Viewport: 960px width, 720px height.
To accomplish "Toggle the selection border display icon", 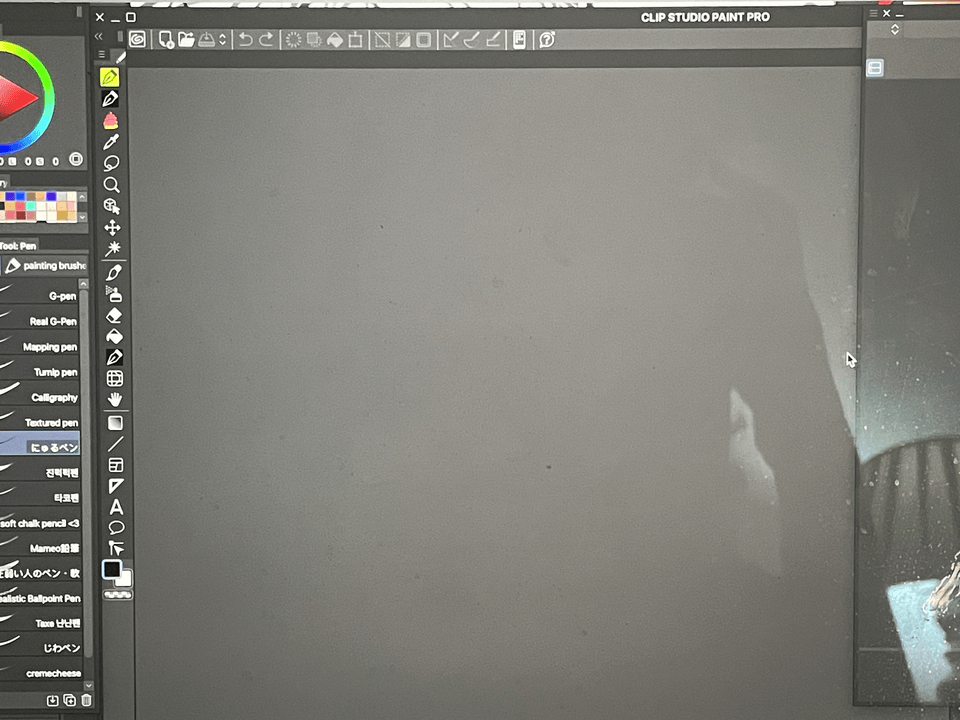I will [x=424, y=40].
